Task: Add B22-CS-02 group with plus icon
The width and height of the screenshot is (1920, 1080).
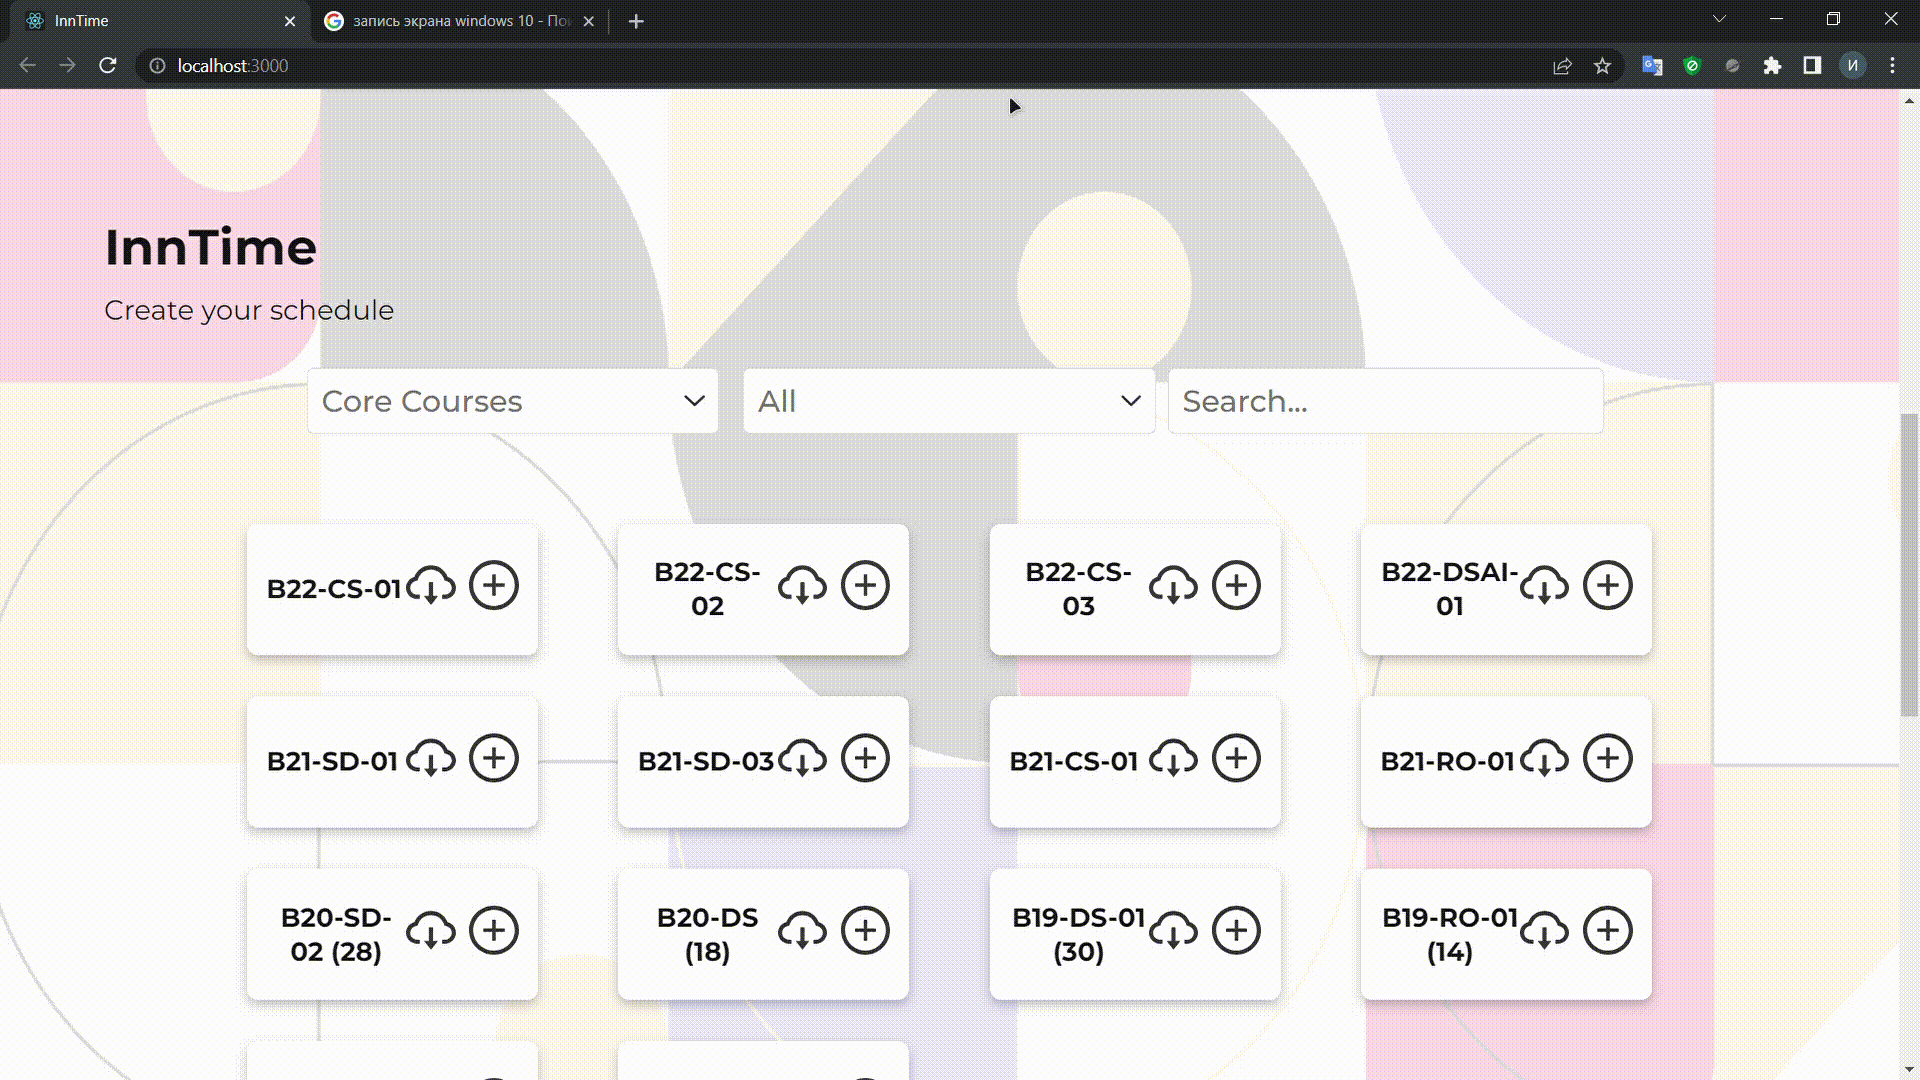Action: coord(865,586)
